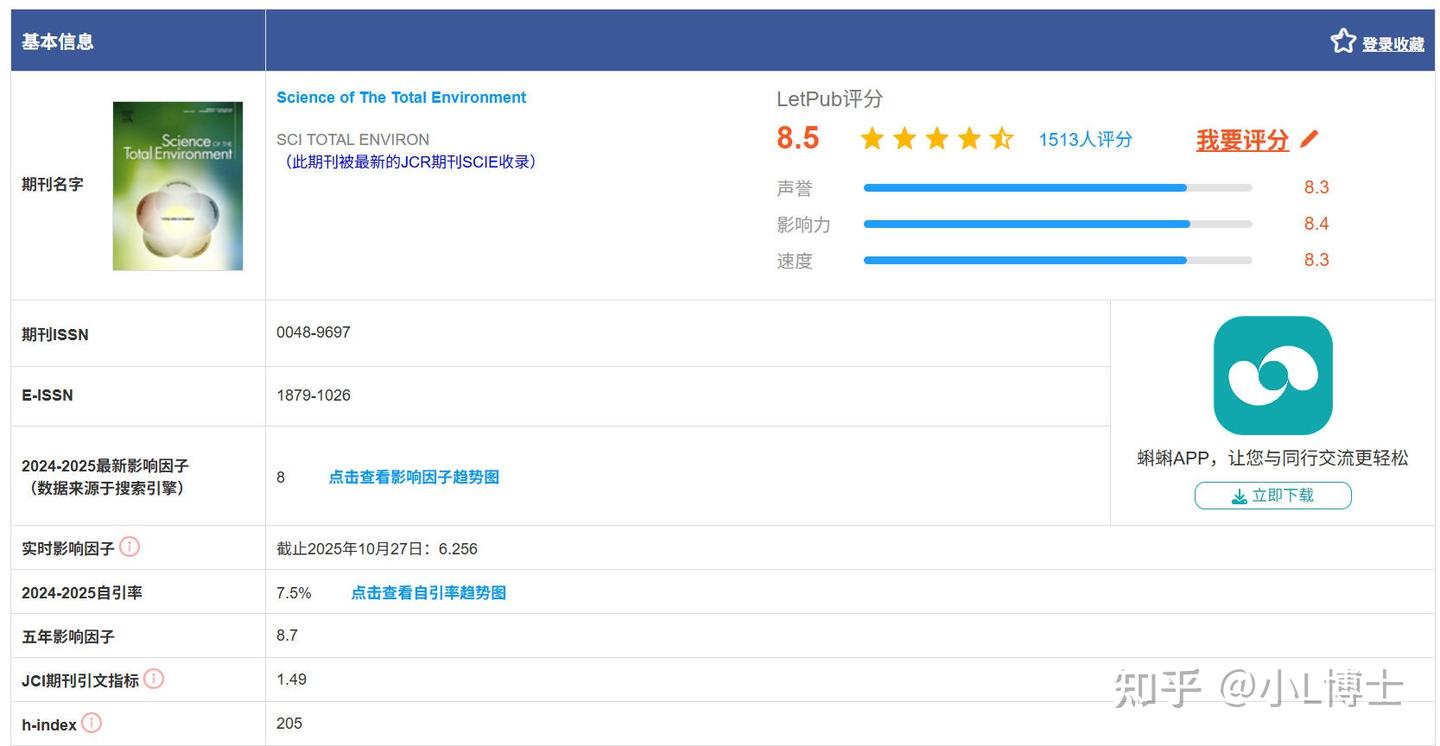This screenshot has width=1440, height=746.
Task: Click the first orange rating star
Action: point(872,139)
